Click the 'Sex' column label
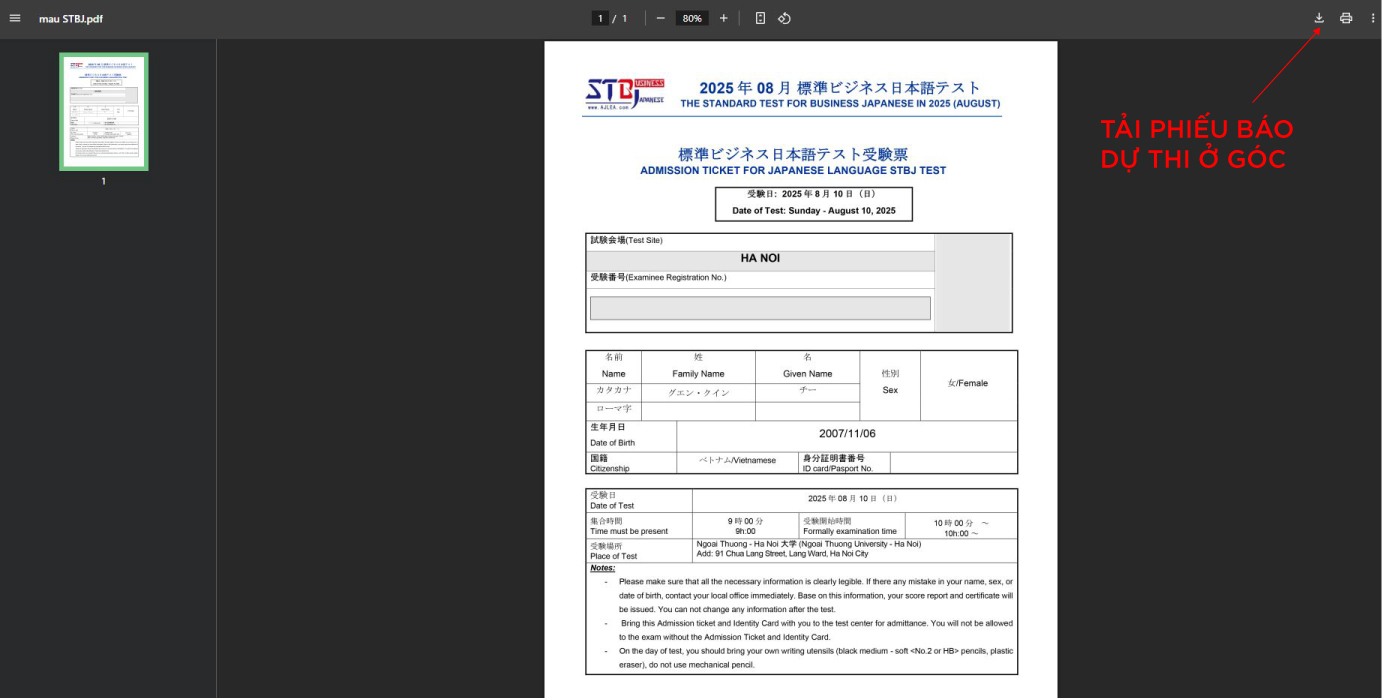Screen dimensions: 1382x698 click(890, 390)
